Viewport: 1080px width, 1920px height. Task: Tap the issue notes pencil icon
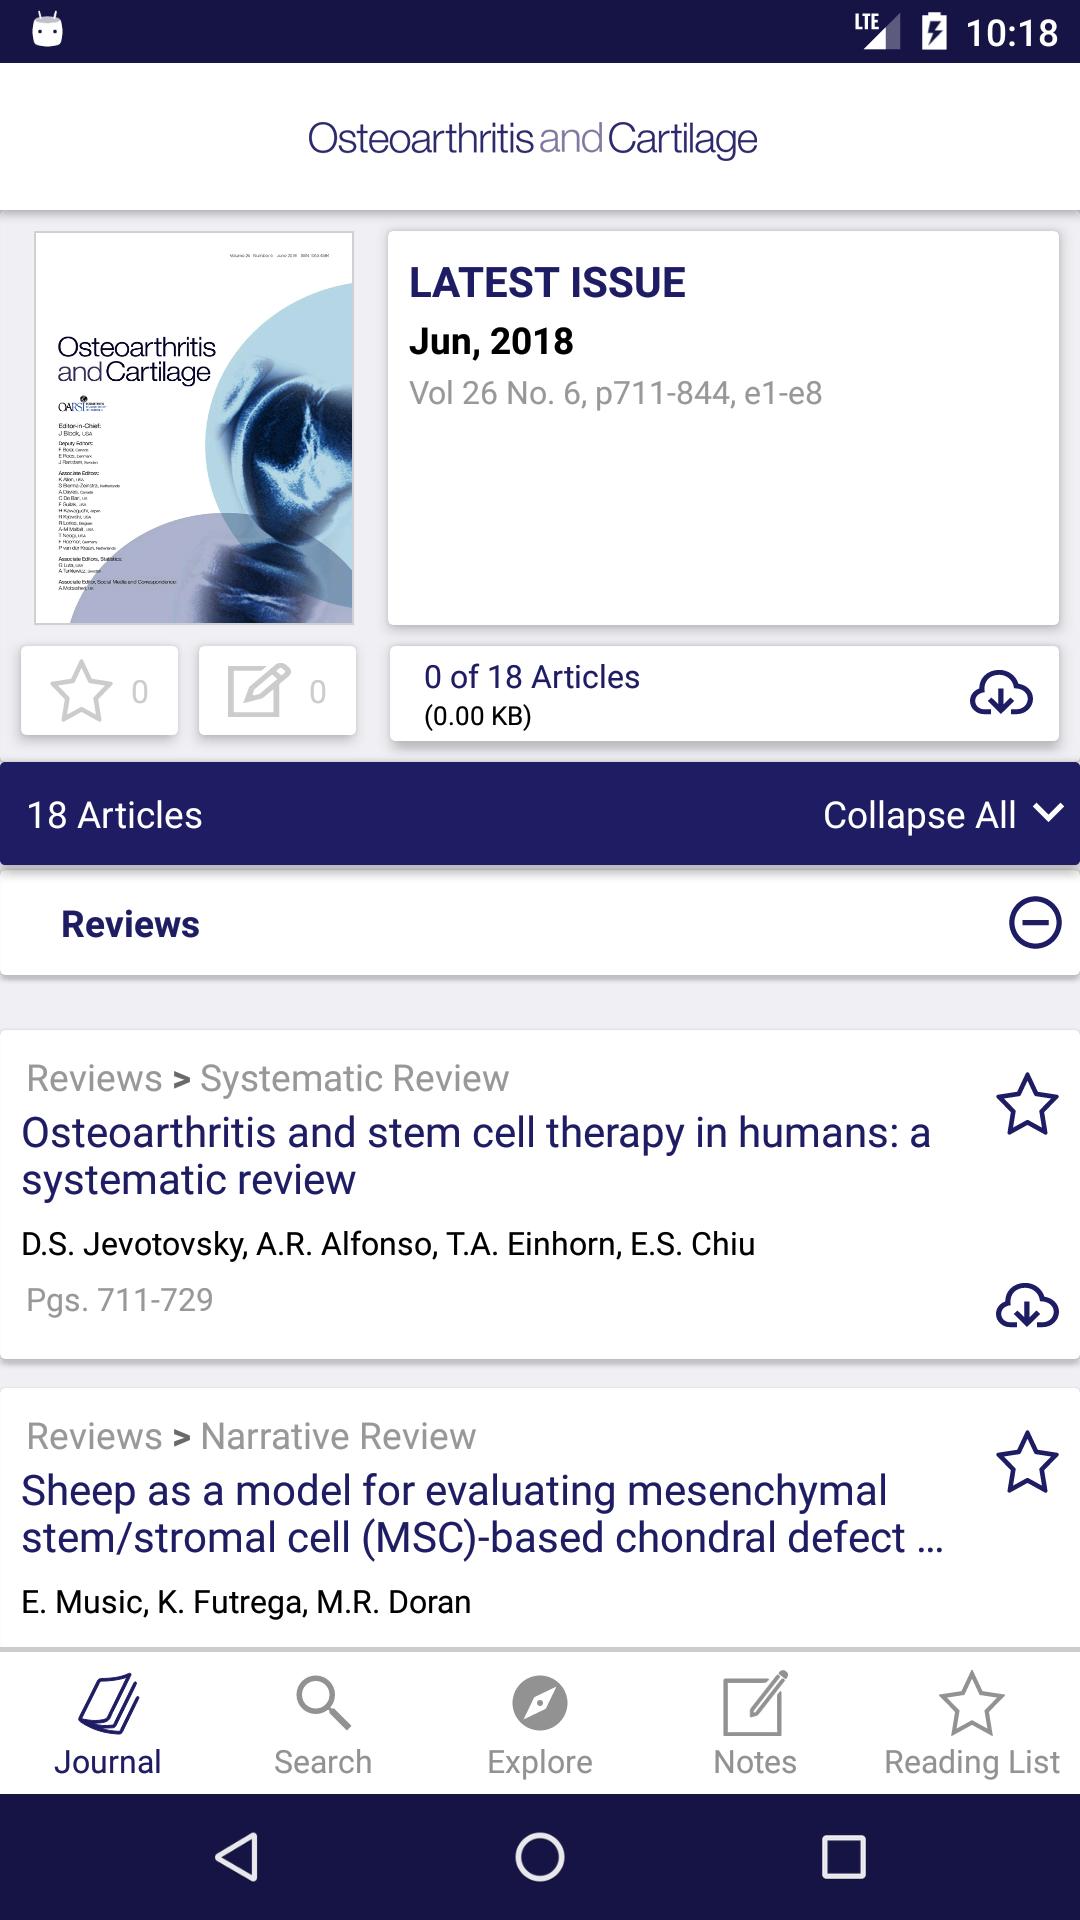(277, 691)
